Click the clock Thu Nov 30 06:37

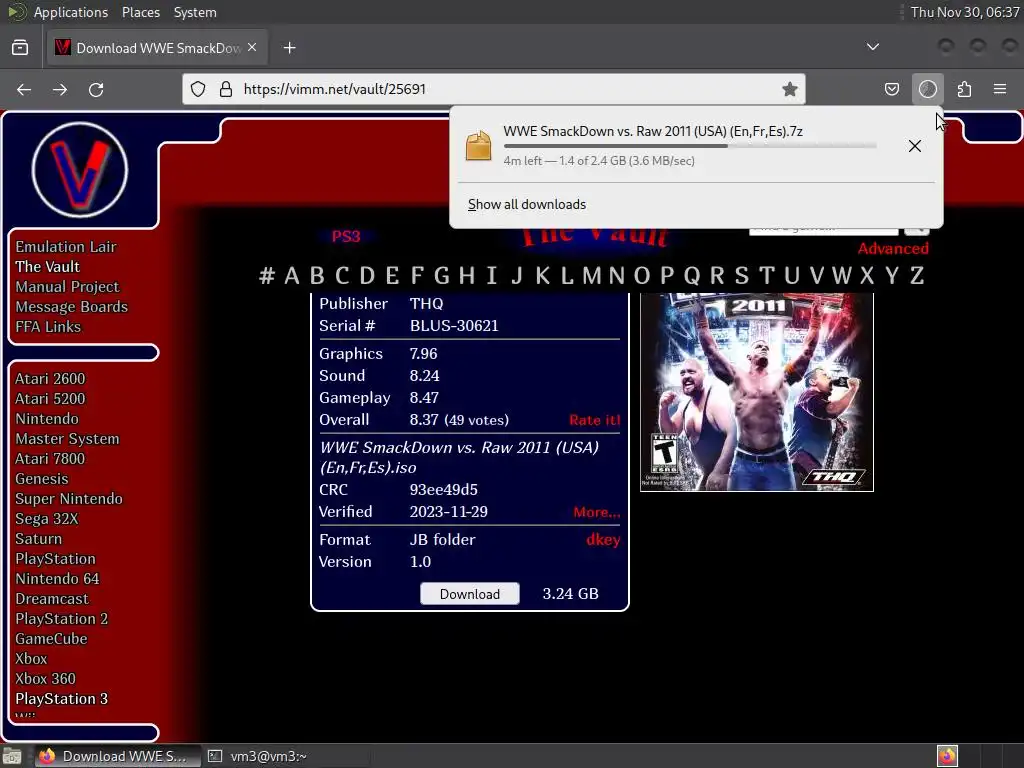965,12
